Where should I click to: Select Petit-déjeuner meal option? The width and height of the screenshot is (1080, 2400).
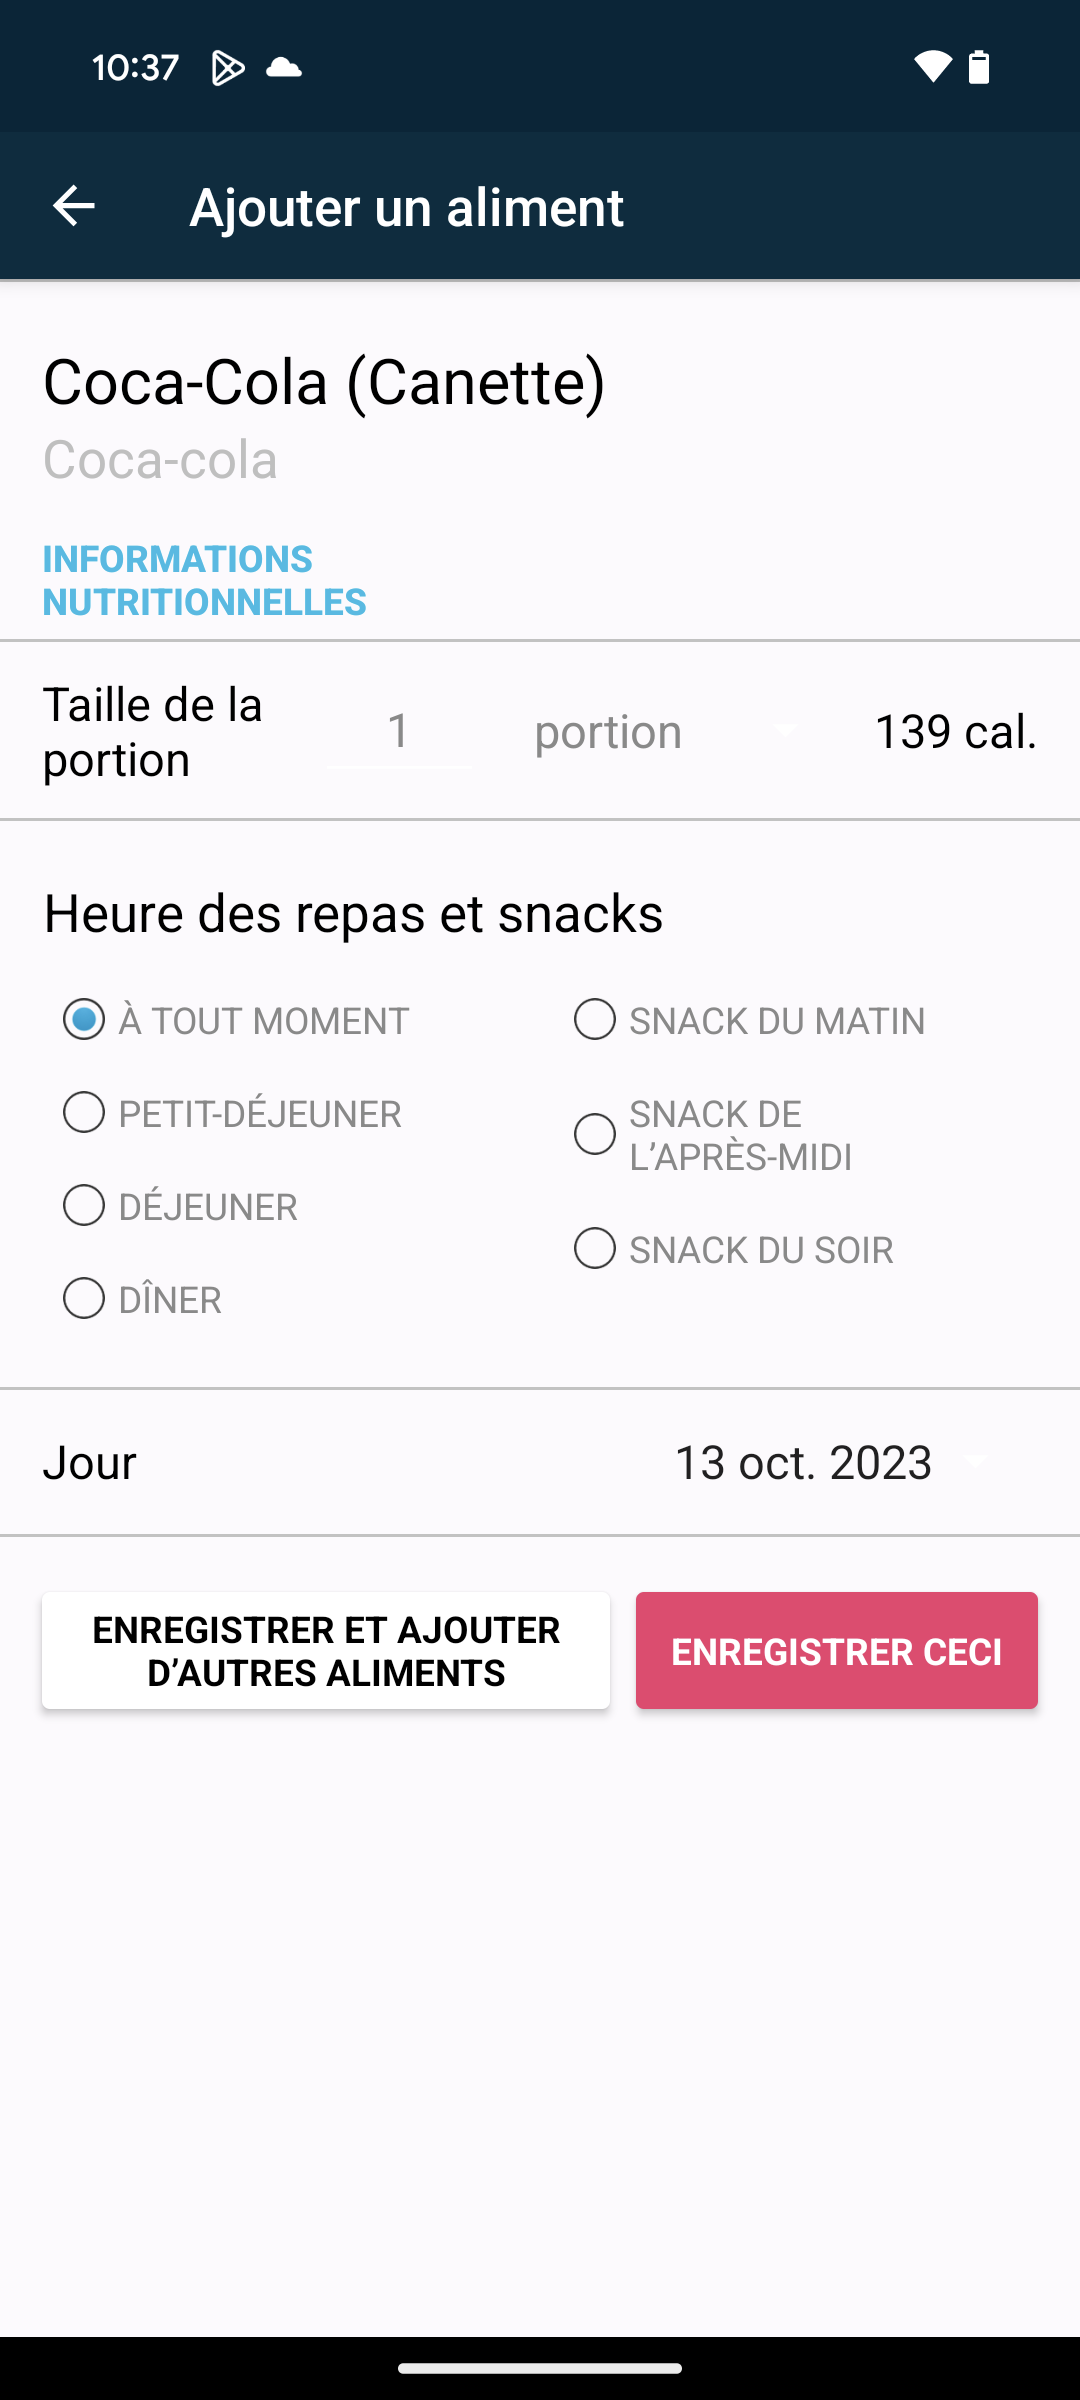(x=84, y=1113)
